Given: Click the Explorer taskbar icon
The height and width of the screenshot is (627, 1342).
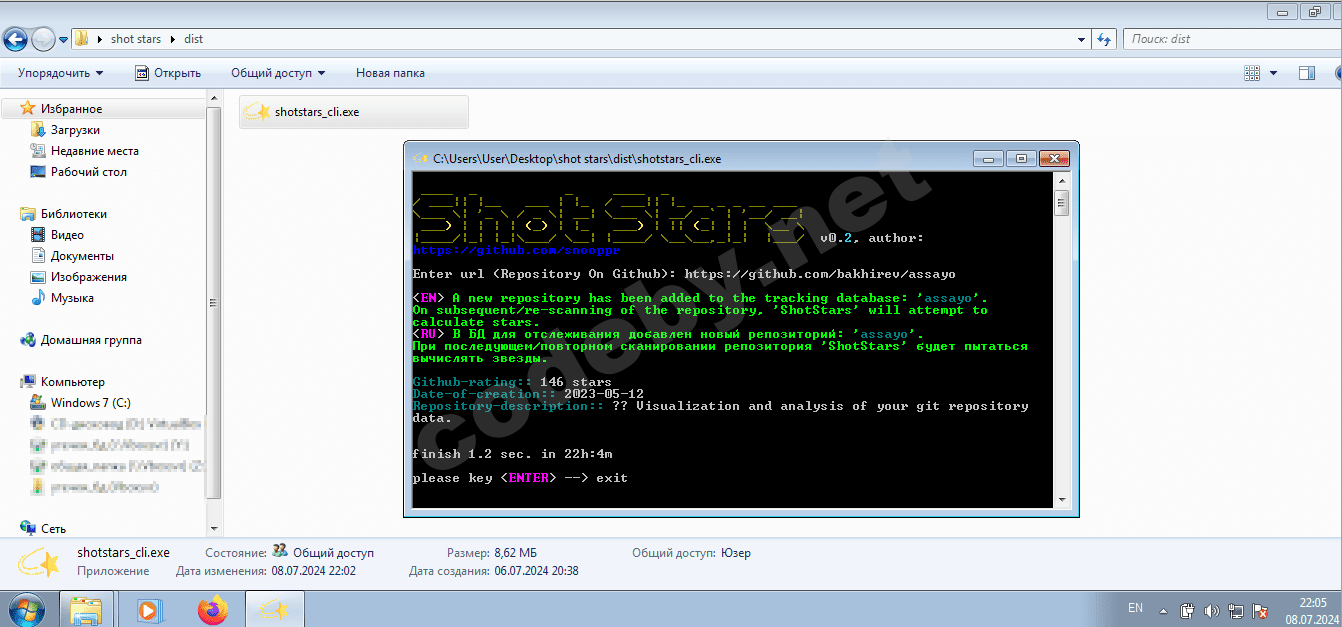Looking at the screenshot, I should 86,609.
